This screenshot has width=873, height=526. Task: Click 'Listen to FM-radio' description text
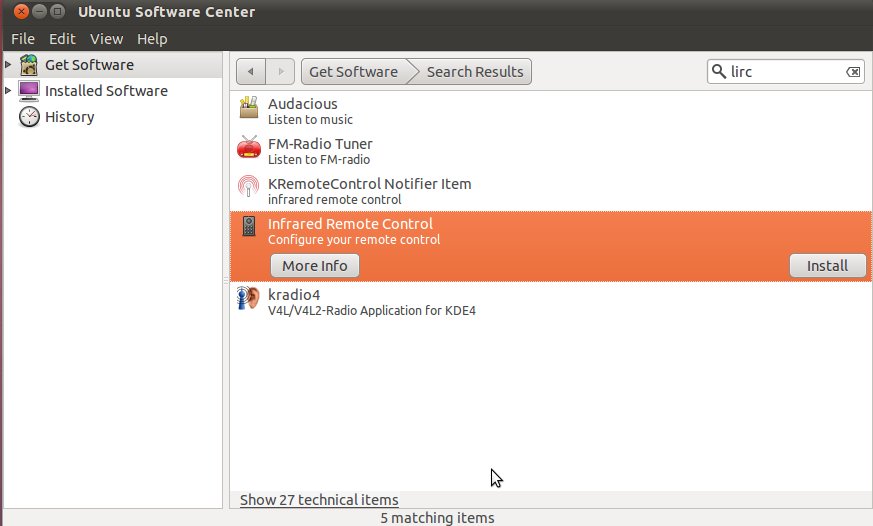(318, 160)
